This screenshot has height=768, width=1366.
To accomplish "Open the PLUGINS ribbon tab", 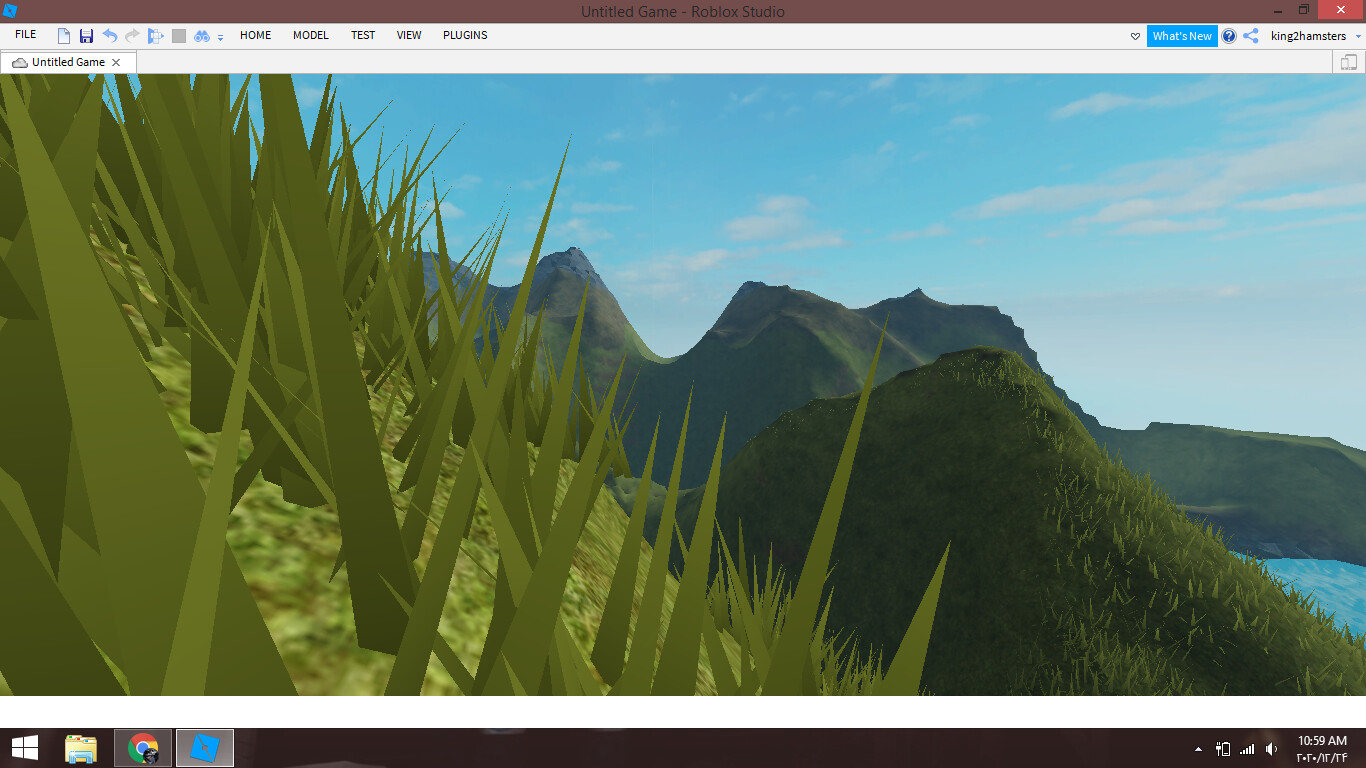I will point(465,35).
